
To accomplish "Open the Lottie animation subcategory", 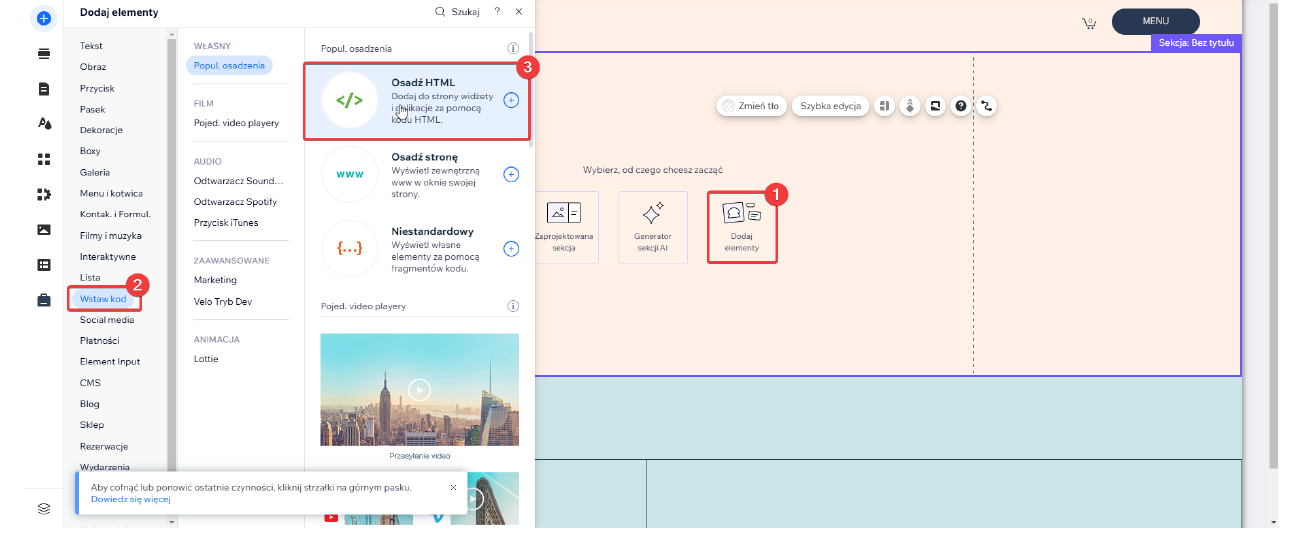I will pyautogui.click(x=206, y=359).
